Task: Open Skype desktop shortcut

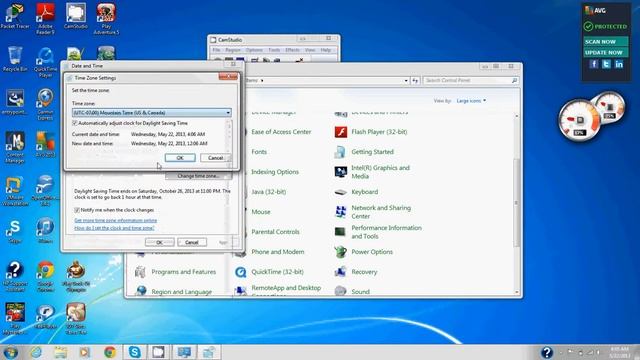Action: (x=15, y=231)
